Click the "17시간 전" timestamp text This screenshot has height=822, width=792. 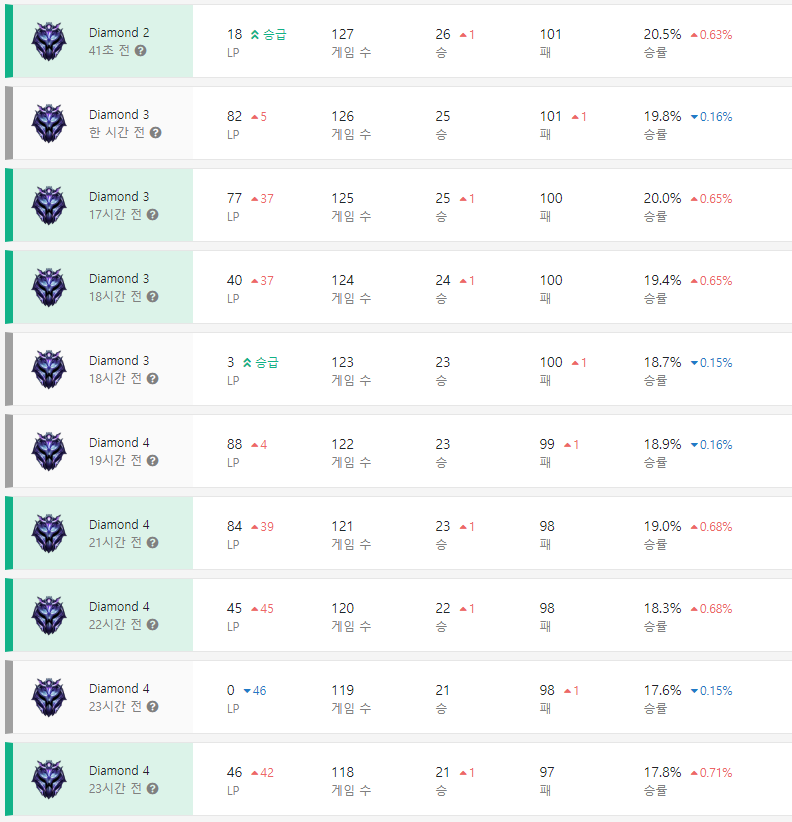pyautogui.click(x=115, y=214)
